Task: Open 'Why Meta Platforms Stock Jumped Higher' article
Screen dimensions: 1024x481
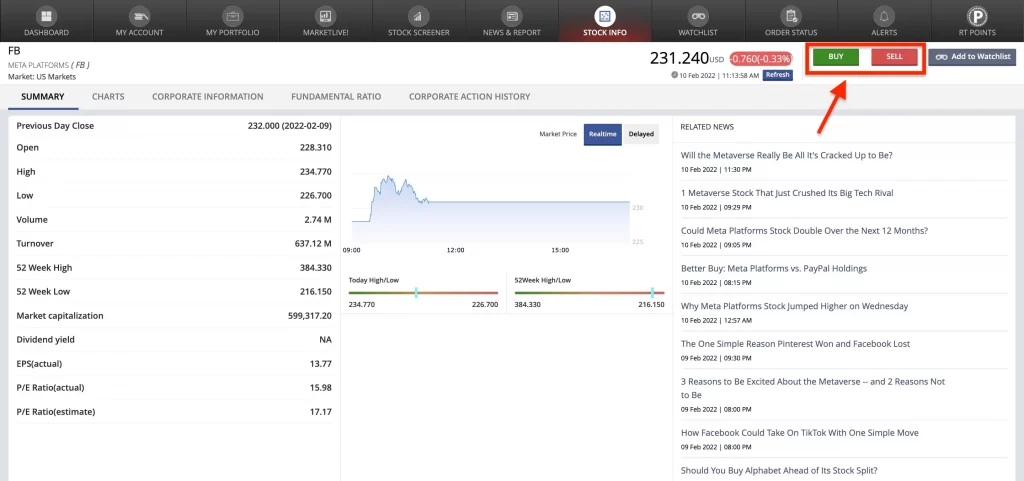Action: point(794,306)
